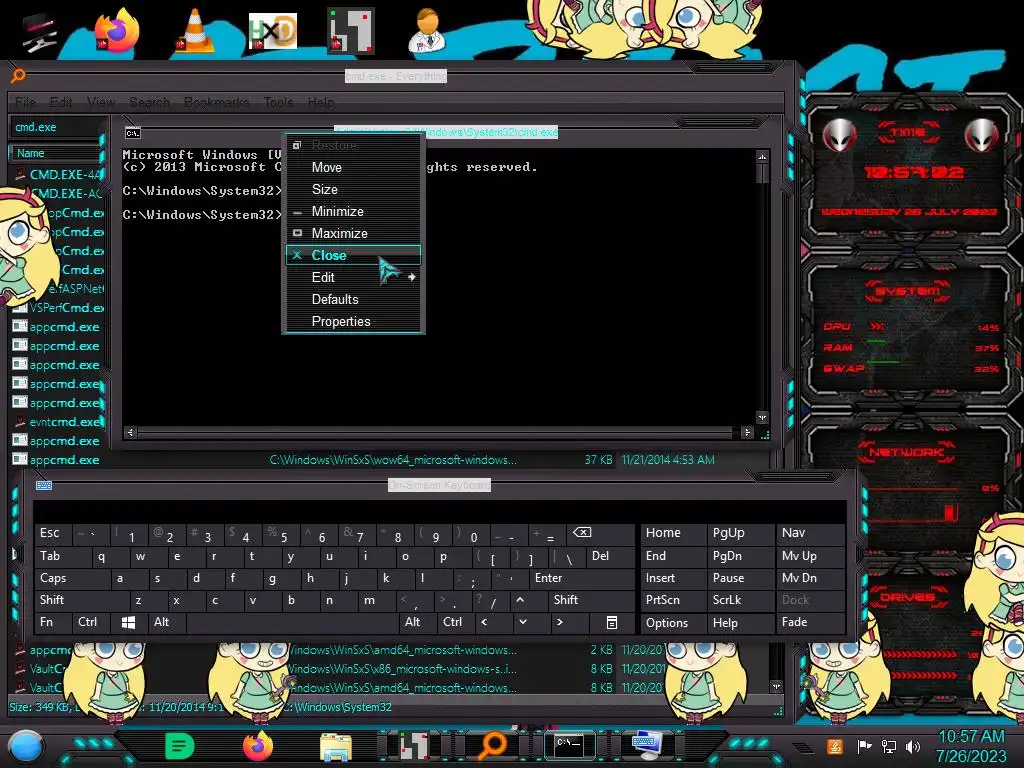Click Everything results scrollbar down arrow
Viewport: 1024px width, 768px height.
coord(776,686)
